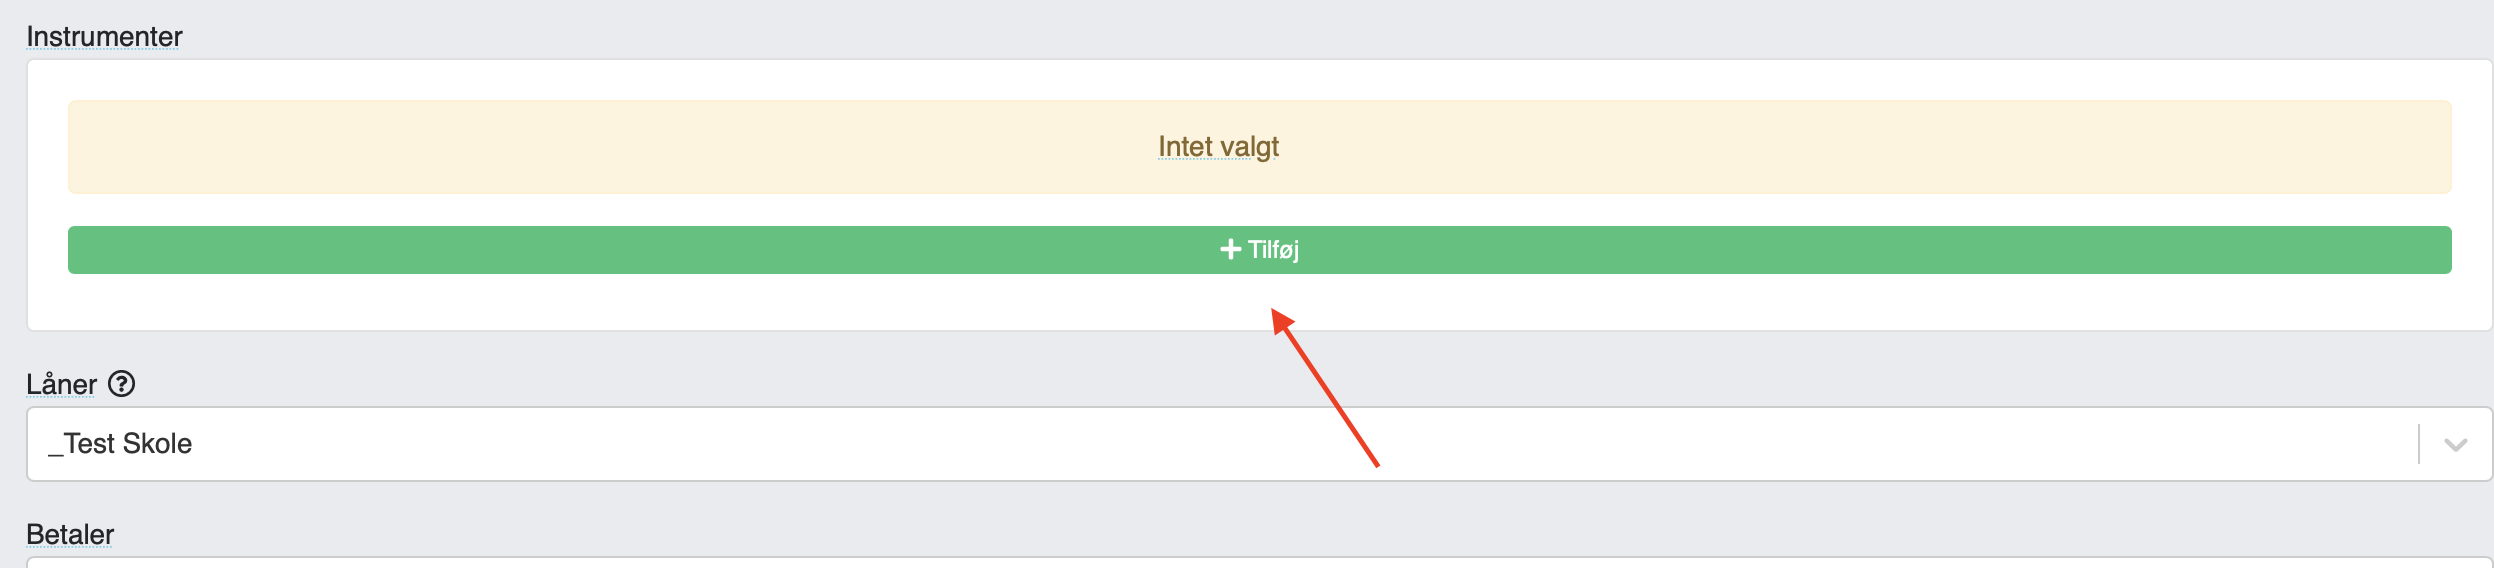Screen dimensions: 2494x568
Task: Click the question-mark help icon beside Låner
Action: click(121, 384)
